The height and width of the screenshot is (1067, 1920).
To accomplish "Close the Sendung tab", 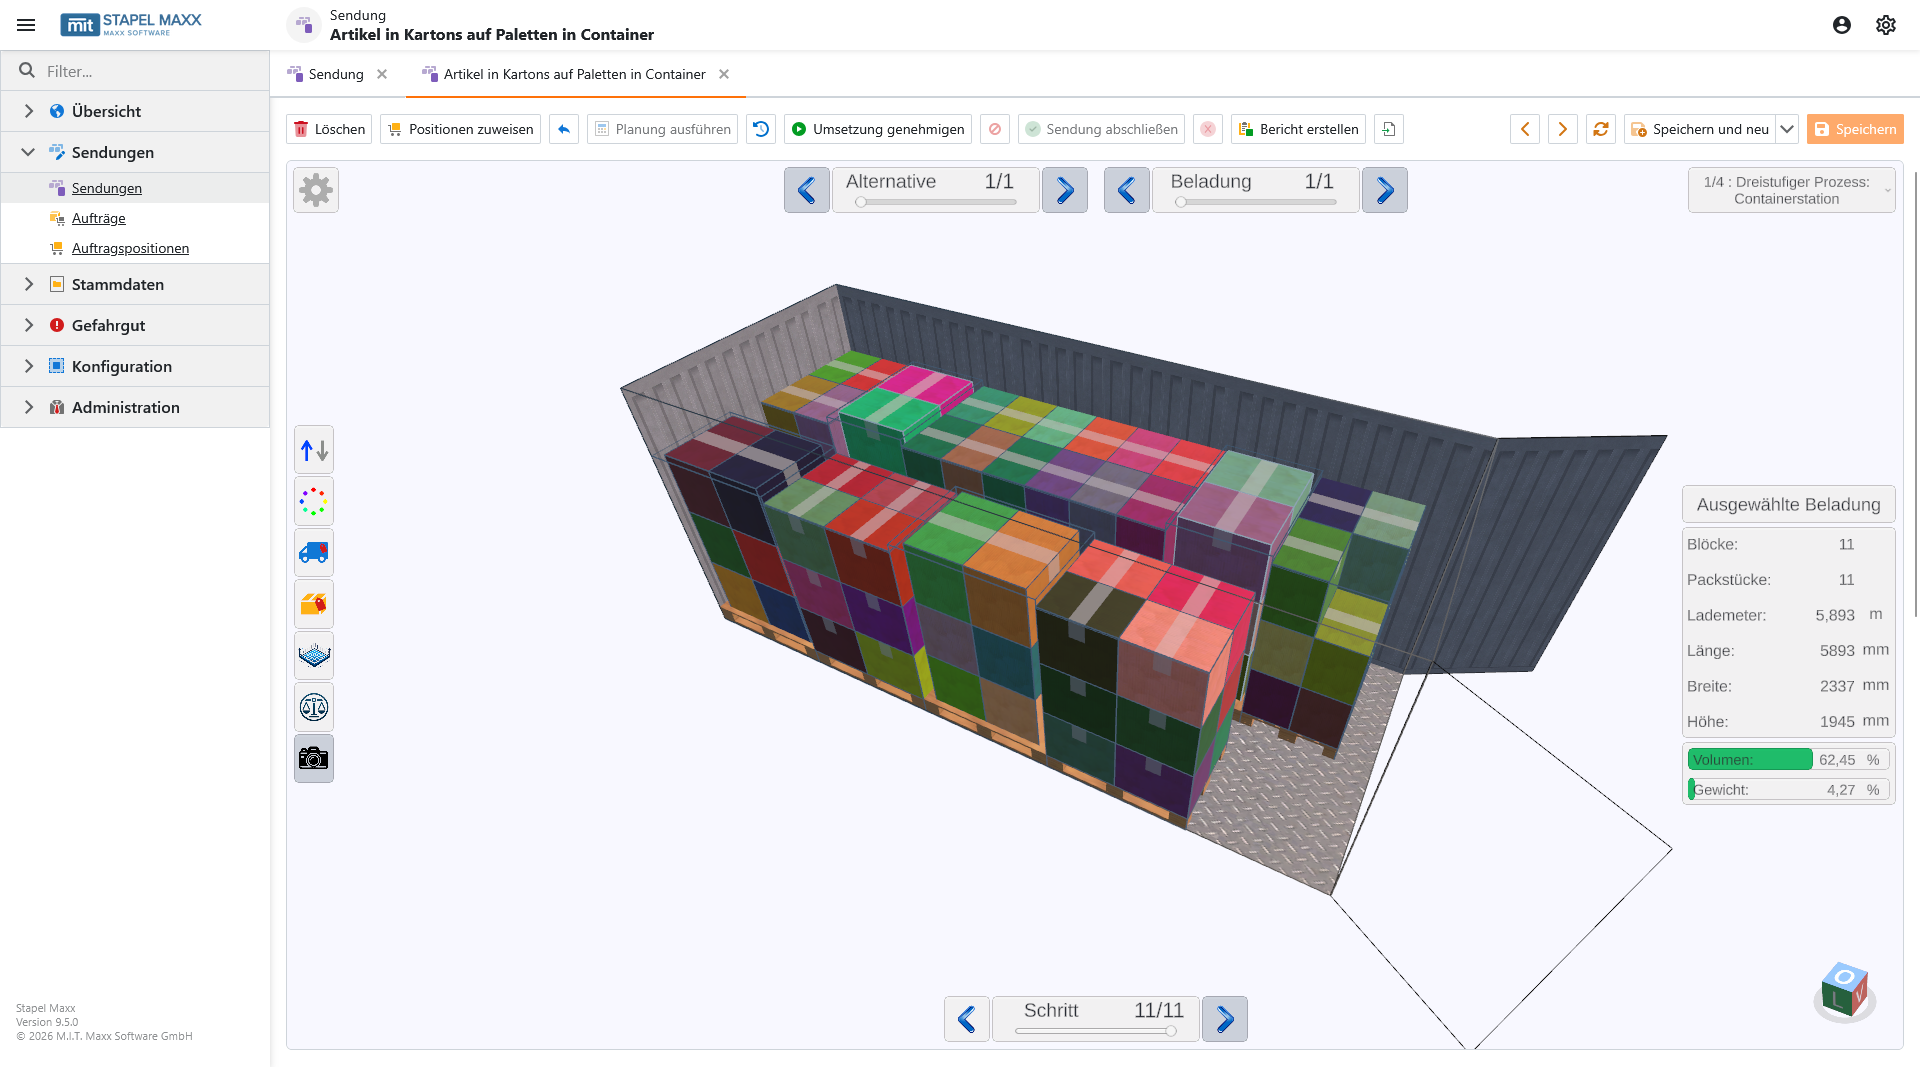I will pyautogui.click(x=382, y=74).
